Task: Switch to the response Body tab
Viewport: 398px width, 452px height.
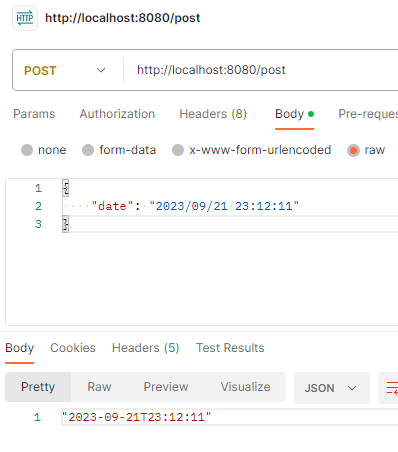Action: [x=19, y=348]
